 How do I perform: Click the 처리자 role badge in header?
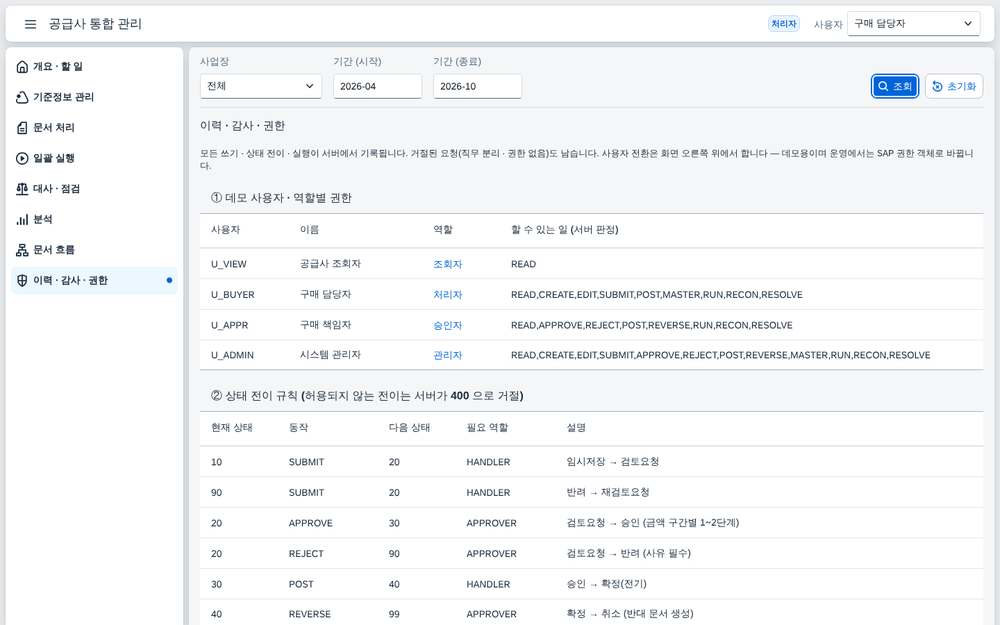[x=784, y=24]
